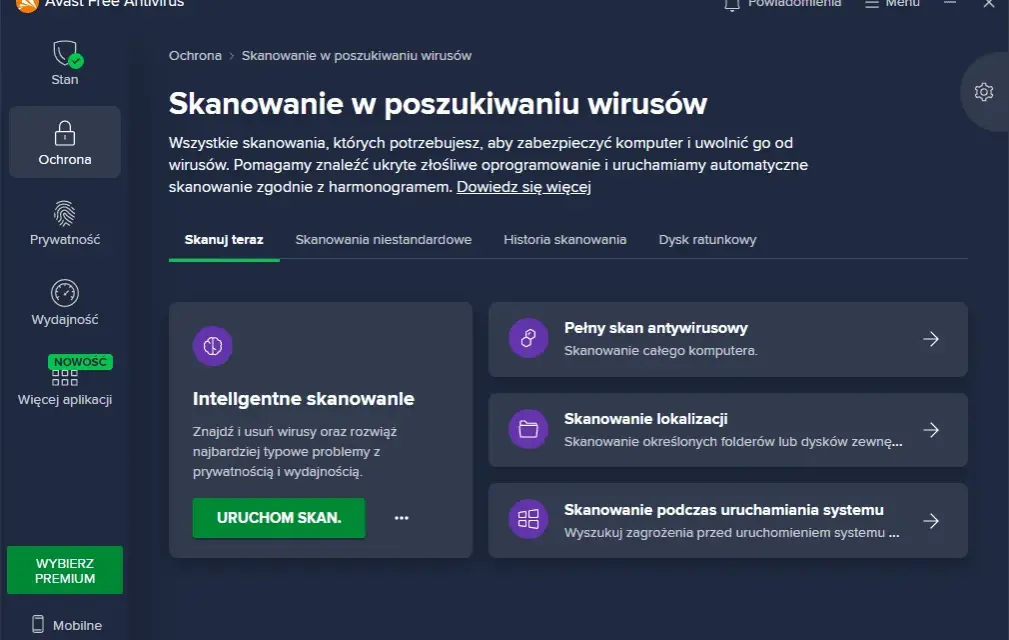Open scan settings gear icon
The width and height of the screenshot is (1009, 640).
coord(983,92)
